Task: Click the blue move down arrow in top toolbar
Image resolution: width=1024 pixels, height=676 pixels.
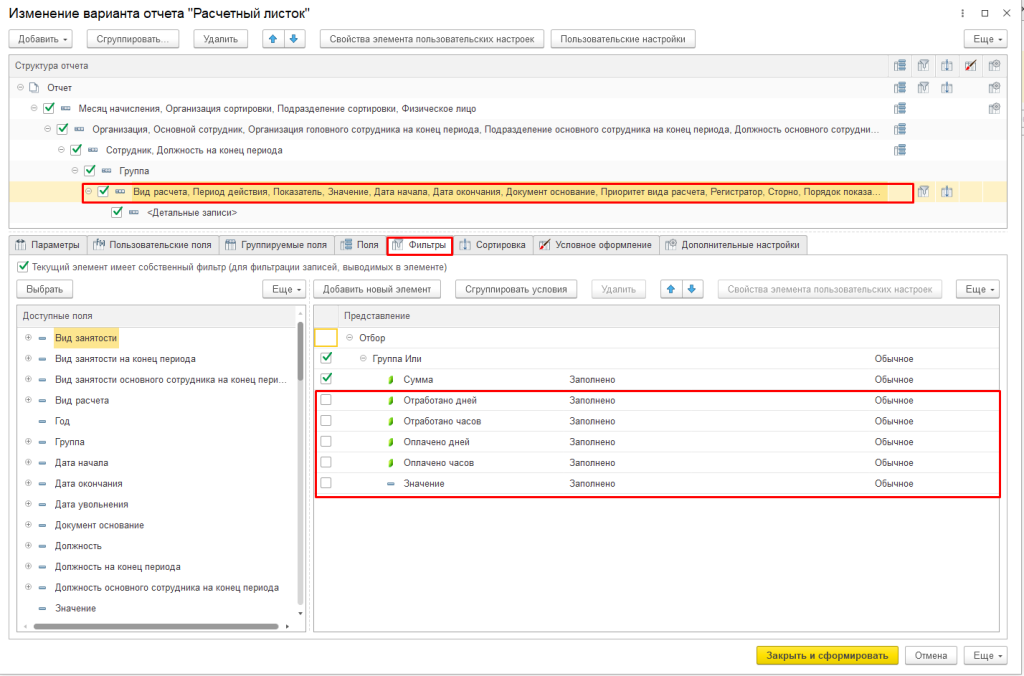Action: [x=293, y=39]
